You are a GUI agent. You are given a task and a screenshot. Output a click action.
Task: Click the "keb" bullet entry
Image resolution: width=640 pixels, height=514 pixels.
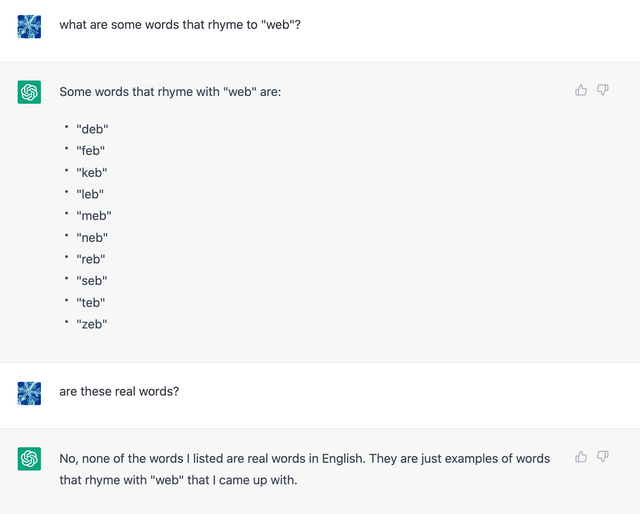point(92,172)
